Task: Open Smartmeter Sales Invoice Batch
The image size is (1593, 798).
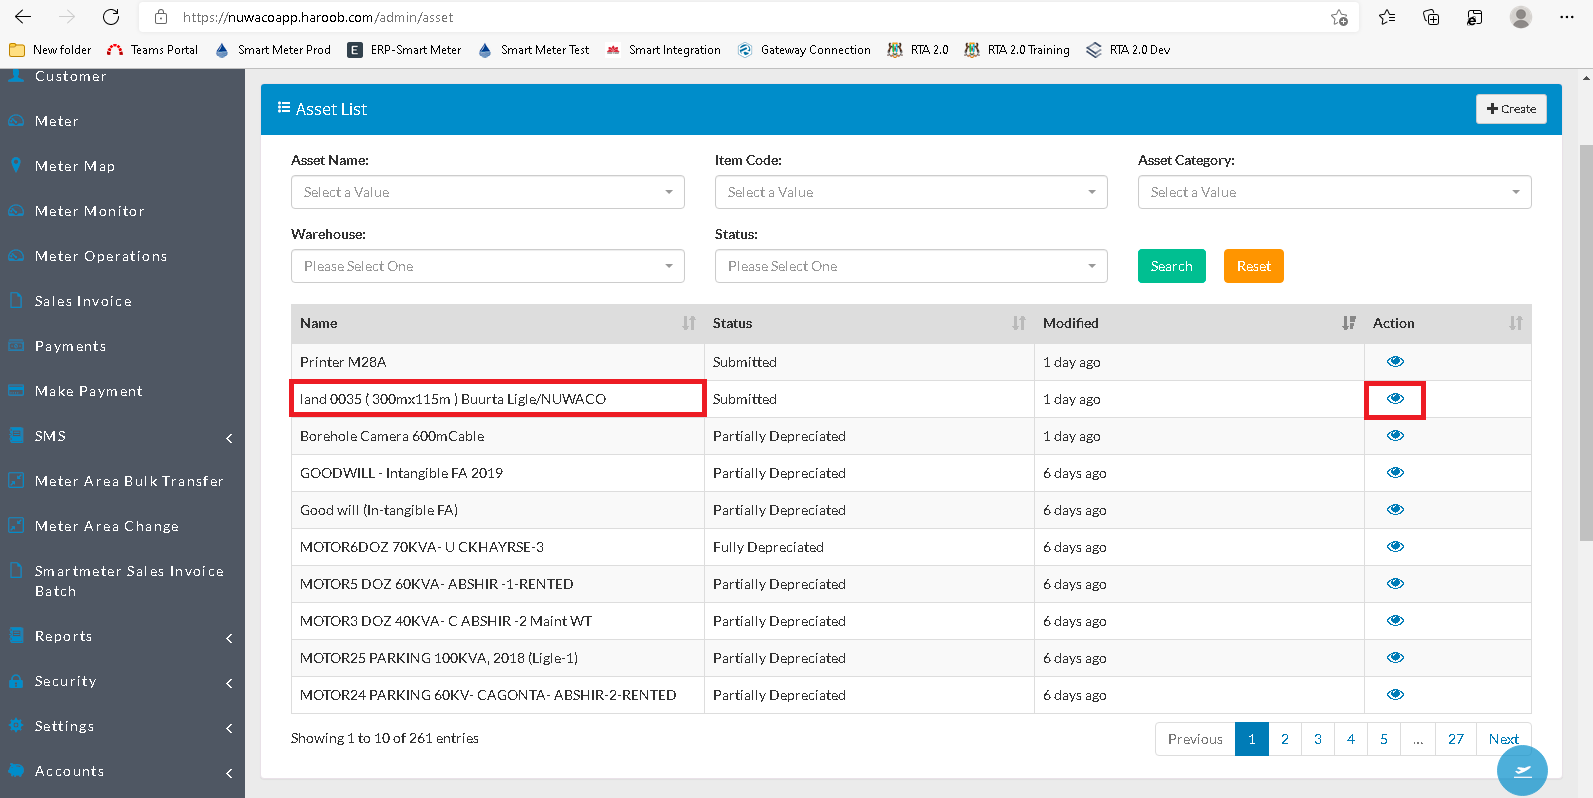Action: click(122, 581)
